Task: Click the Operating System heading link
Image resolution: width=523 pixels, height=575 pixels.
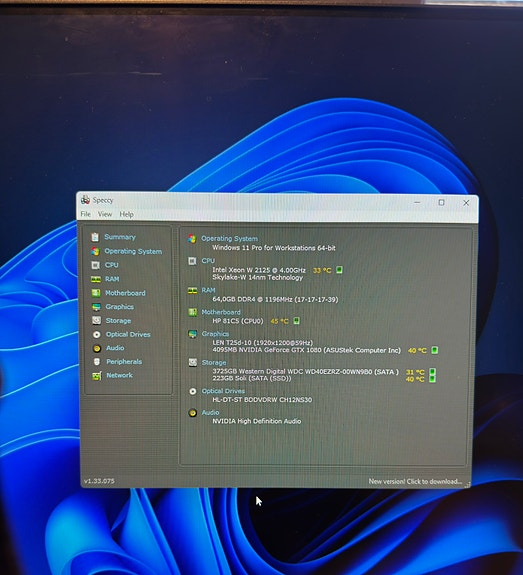Action: [229, 238]
